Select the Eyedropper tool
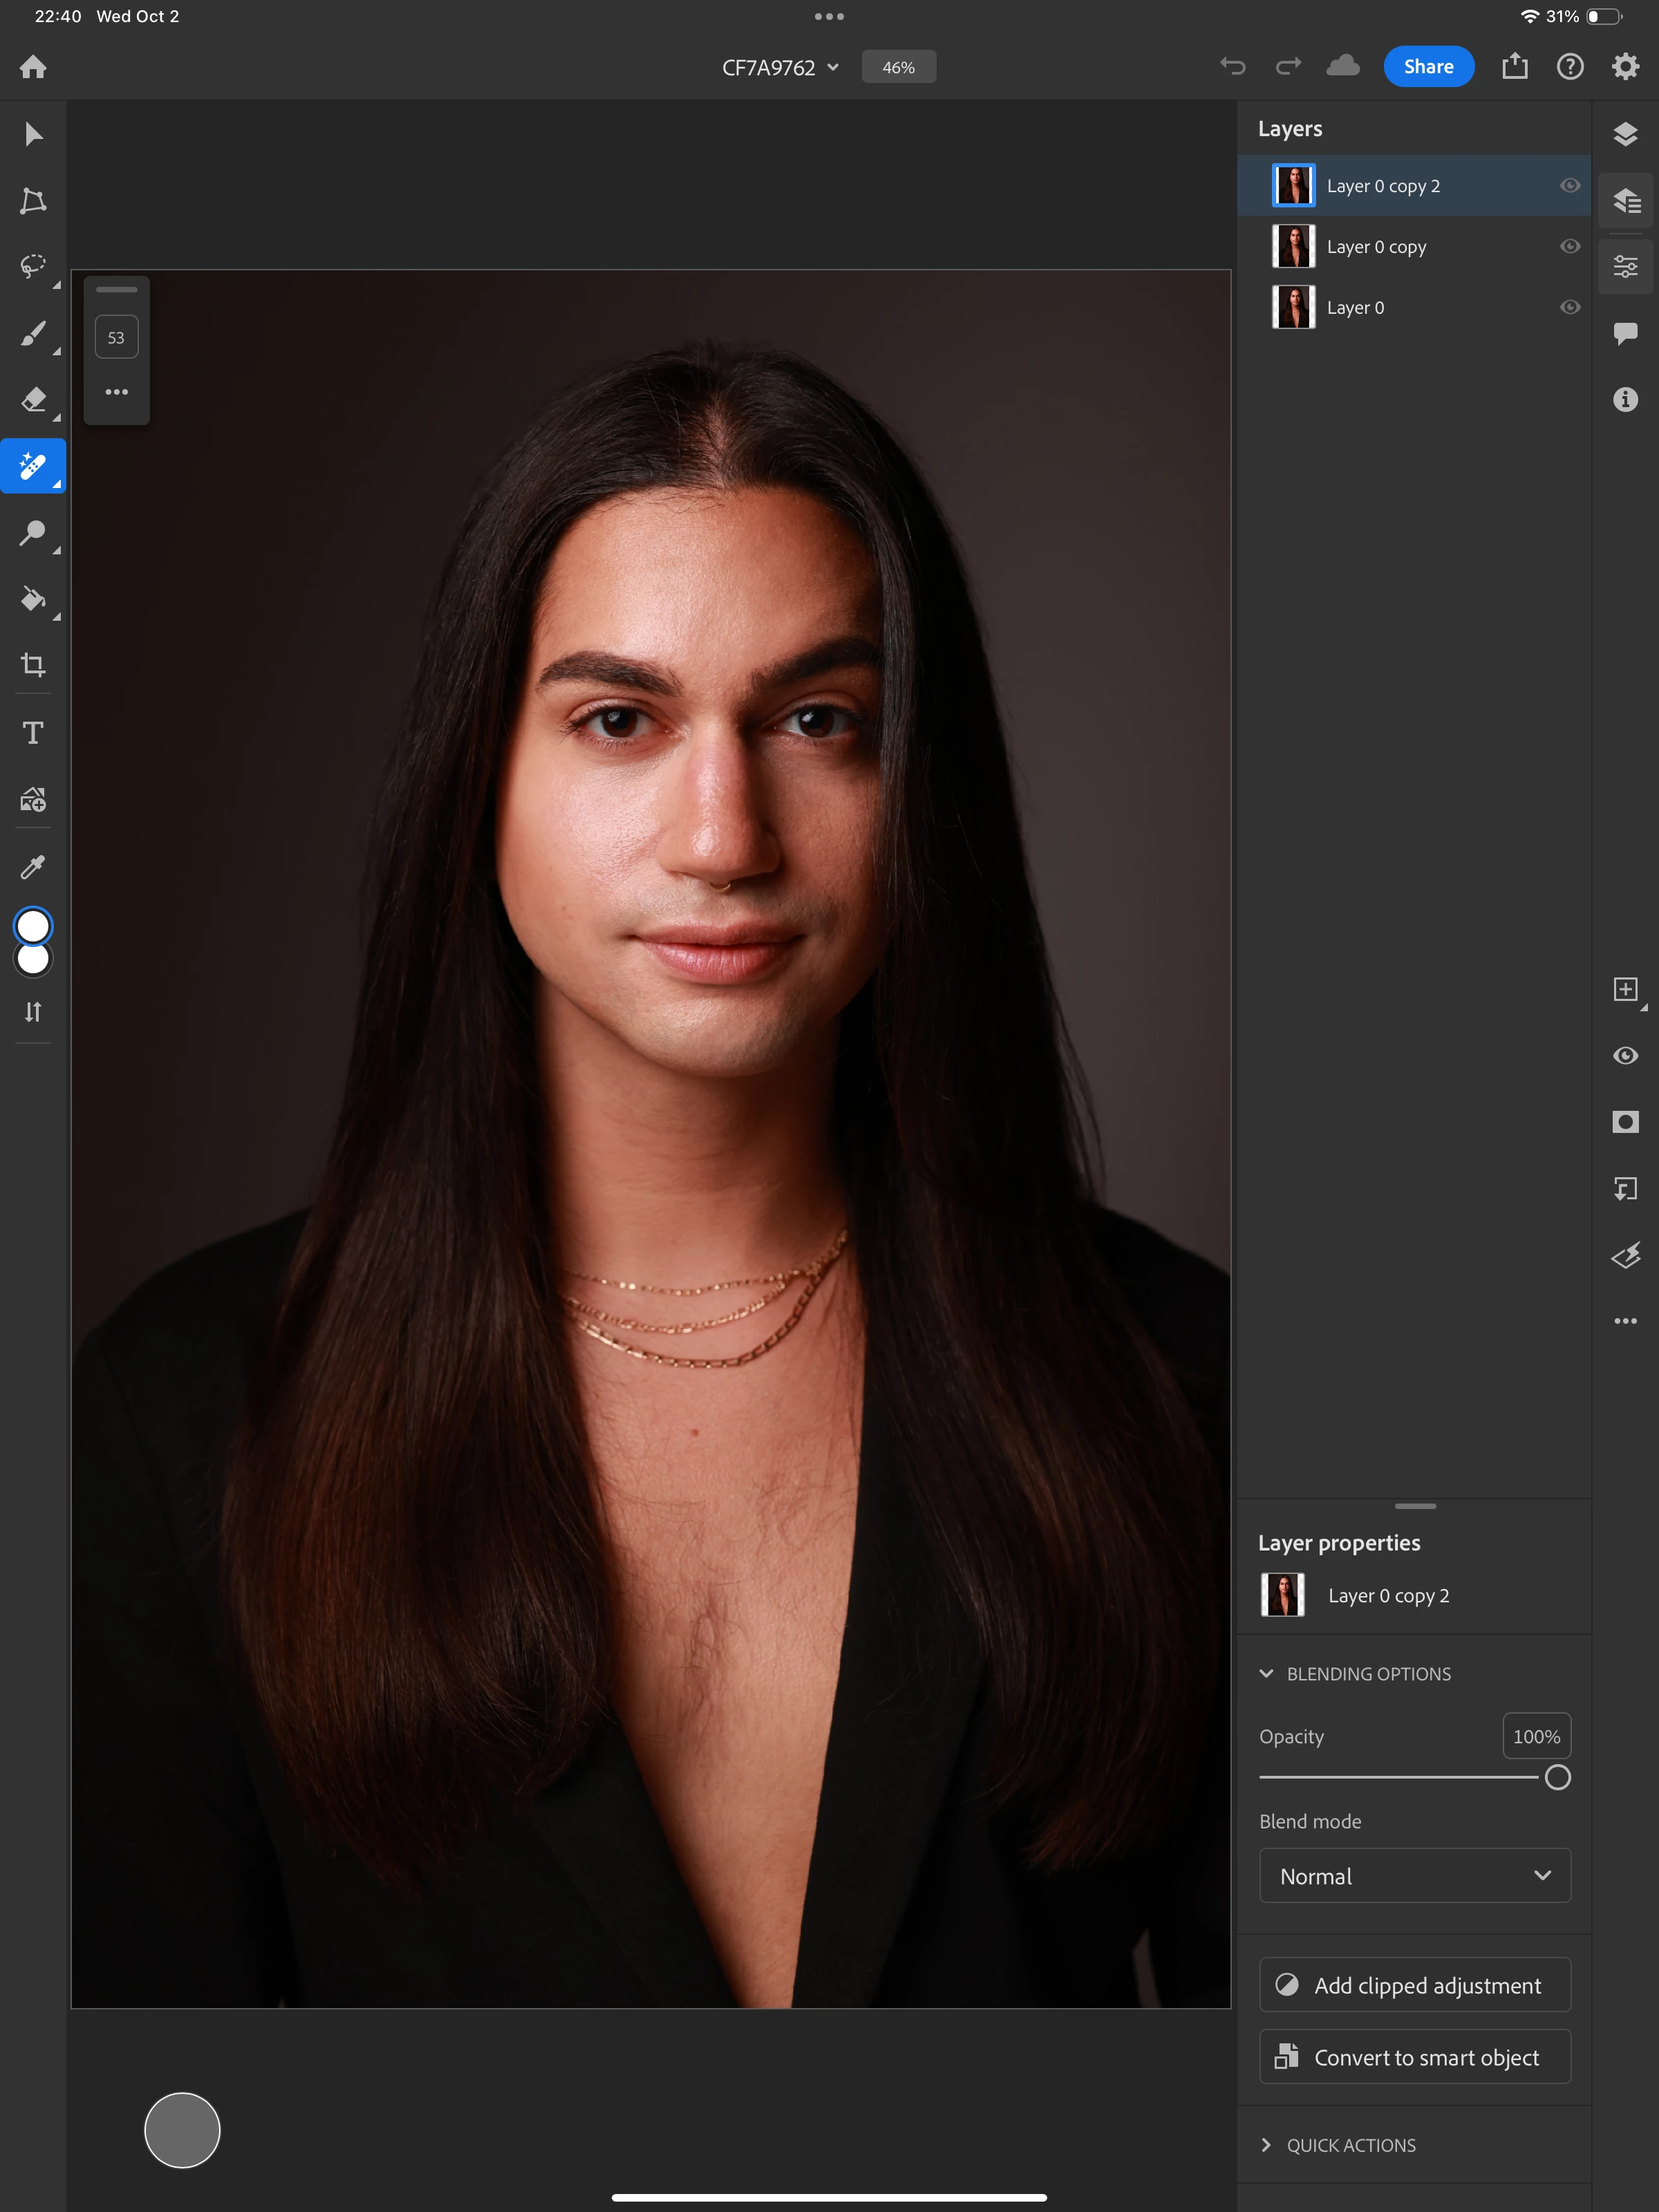This screenshot has height=2212, width=1659. click(x=33, y=866)
